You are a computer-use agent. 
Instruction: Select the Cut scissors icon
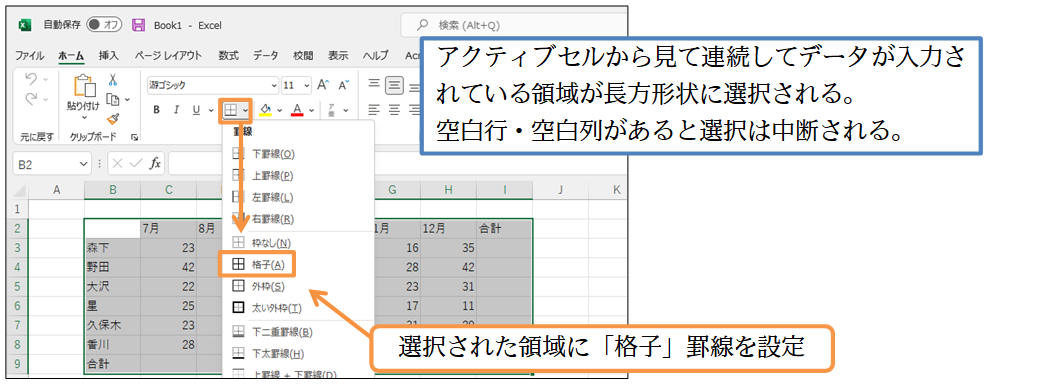pos(113,80)
